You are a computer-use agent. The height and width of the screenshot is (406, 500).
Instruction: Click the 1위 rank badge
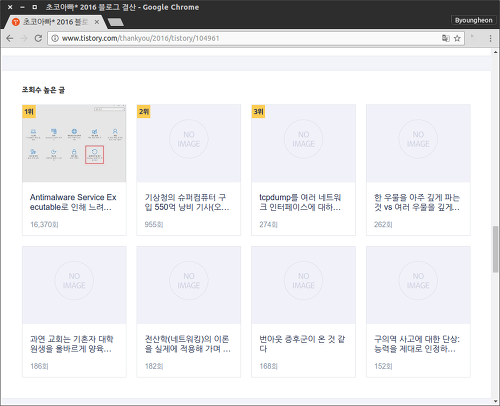(29, 111)
